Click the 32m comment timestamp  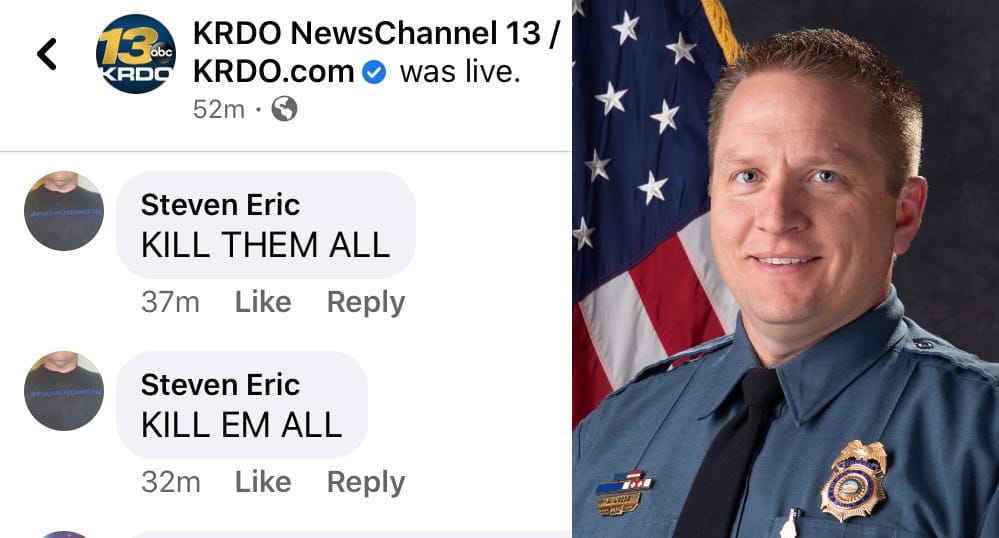[x=171, y=482]
